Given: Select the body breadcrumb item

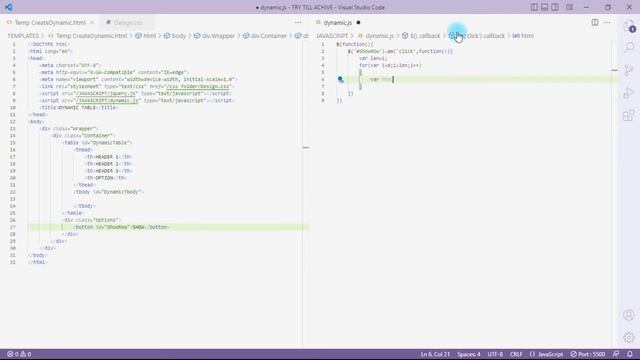Looking at the screenshot, I should 179,36.
